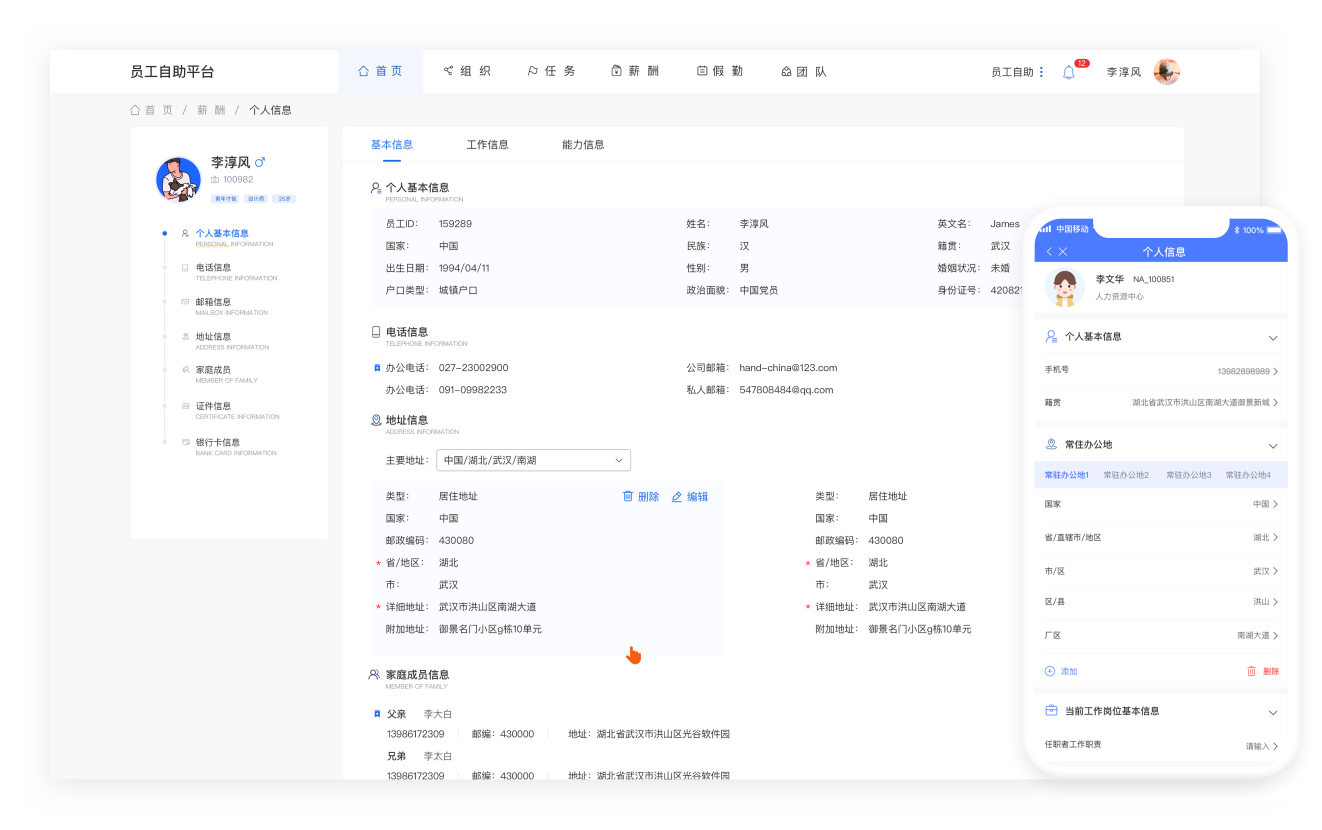Image resolution: width=1322 pixels, height=830 pixels.
Task: Click the 薪酬 breadcrumb link
Action: (x=211, y=110)
